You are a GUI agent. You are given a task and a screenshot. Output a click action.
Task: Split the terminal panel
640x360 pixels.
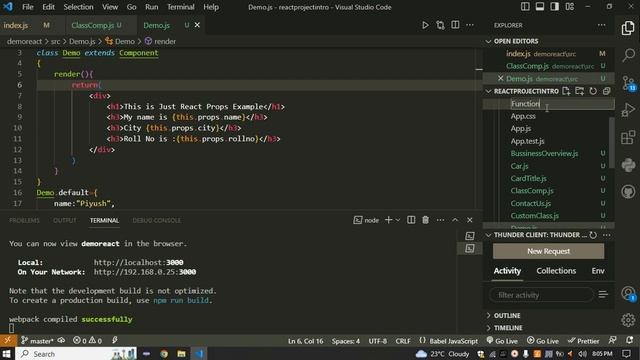click(x=411, y=220)
